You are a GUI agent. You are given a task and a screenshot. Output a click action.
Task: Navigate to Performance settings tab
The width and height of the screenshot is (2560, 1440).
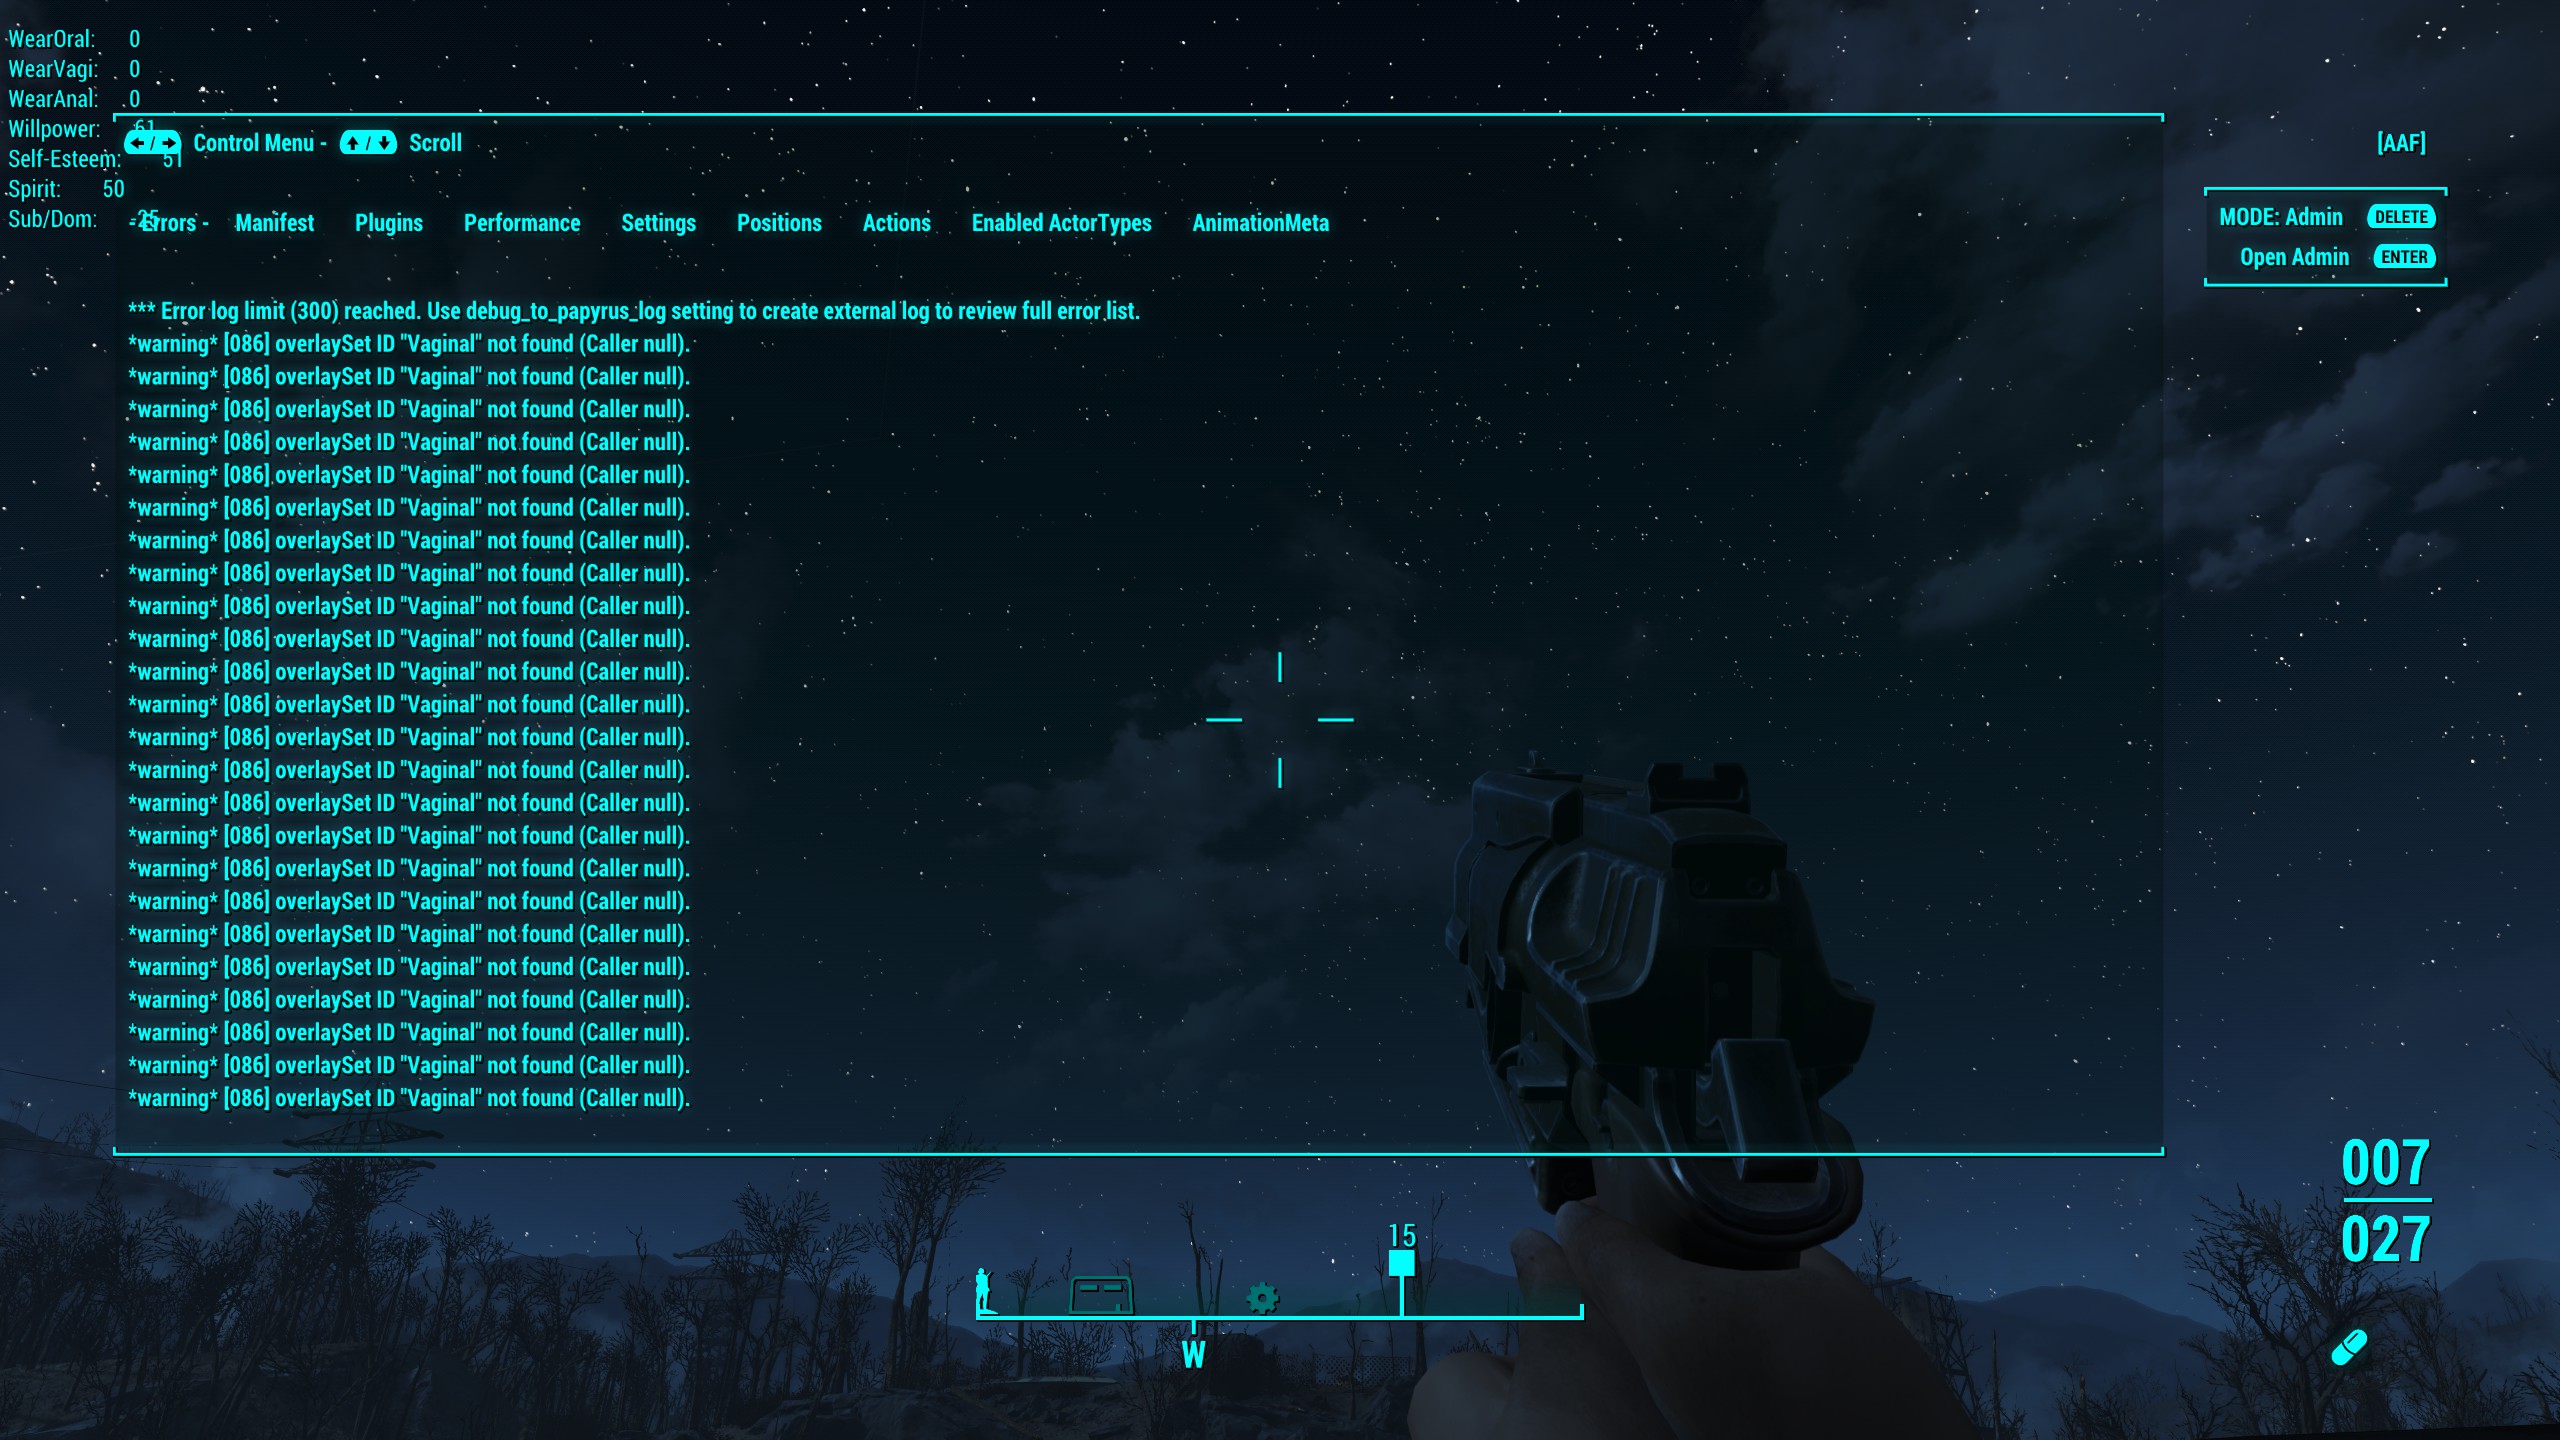(520, 222)
